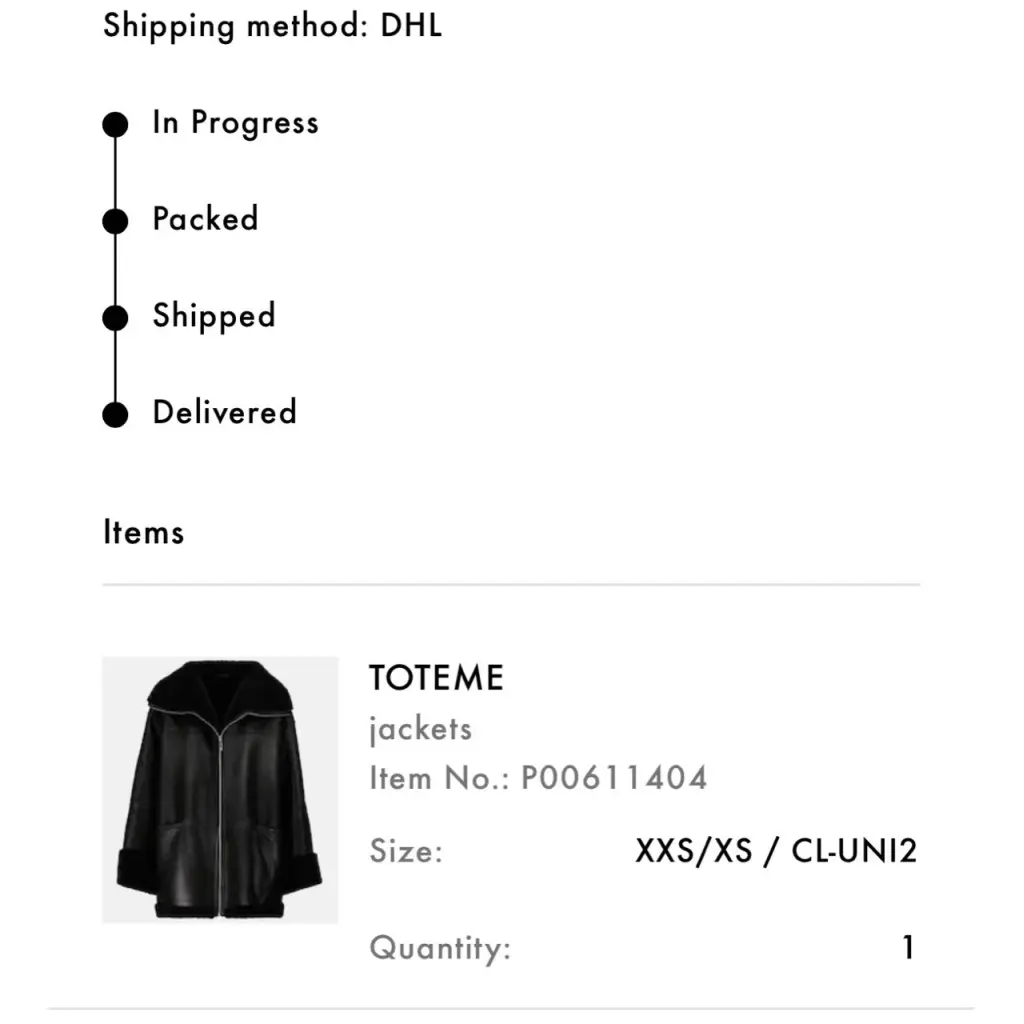Screen dimensions: 1024x1024
Task: Select the Packed step label
Action: (205, 219)
